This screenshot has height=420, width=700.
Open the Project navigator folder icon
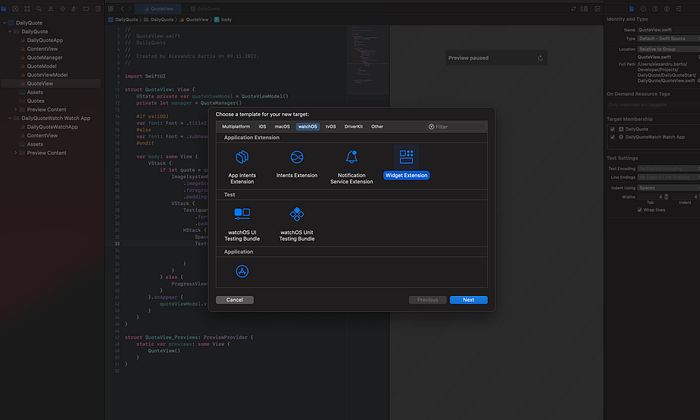tap(4, 8)
